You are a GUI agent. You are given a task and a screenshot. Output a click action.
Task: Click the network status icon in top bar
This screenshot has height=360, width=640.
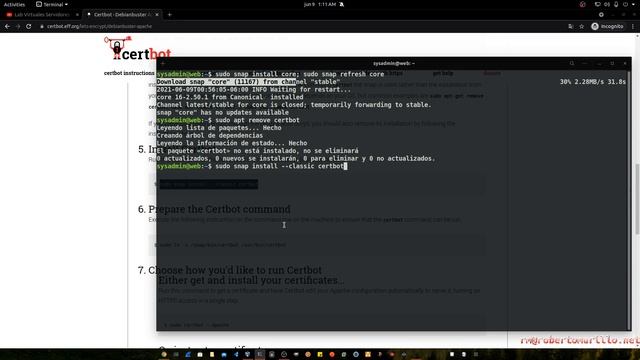(x=598, y=4)
